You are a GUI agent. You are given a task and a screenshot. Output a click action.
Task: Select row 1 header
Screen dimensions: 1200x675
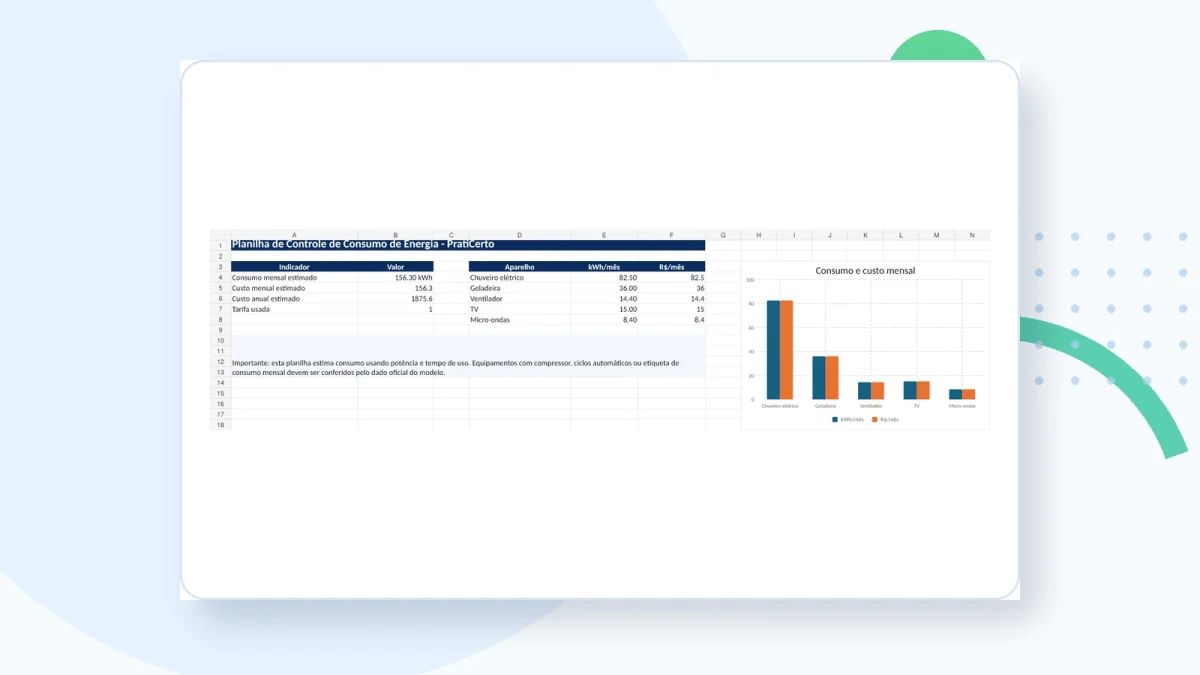point(220,245)
